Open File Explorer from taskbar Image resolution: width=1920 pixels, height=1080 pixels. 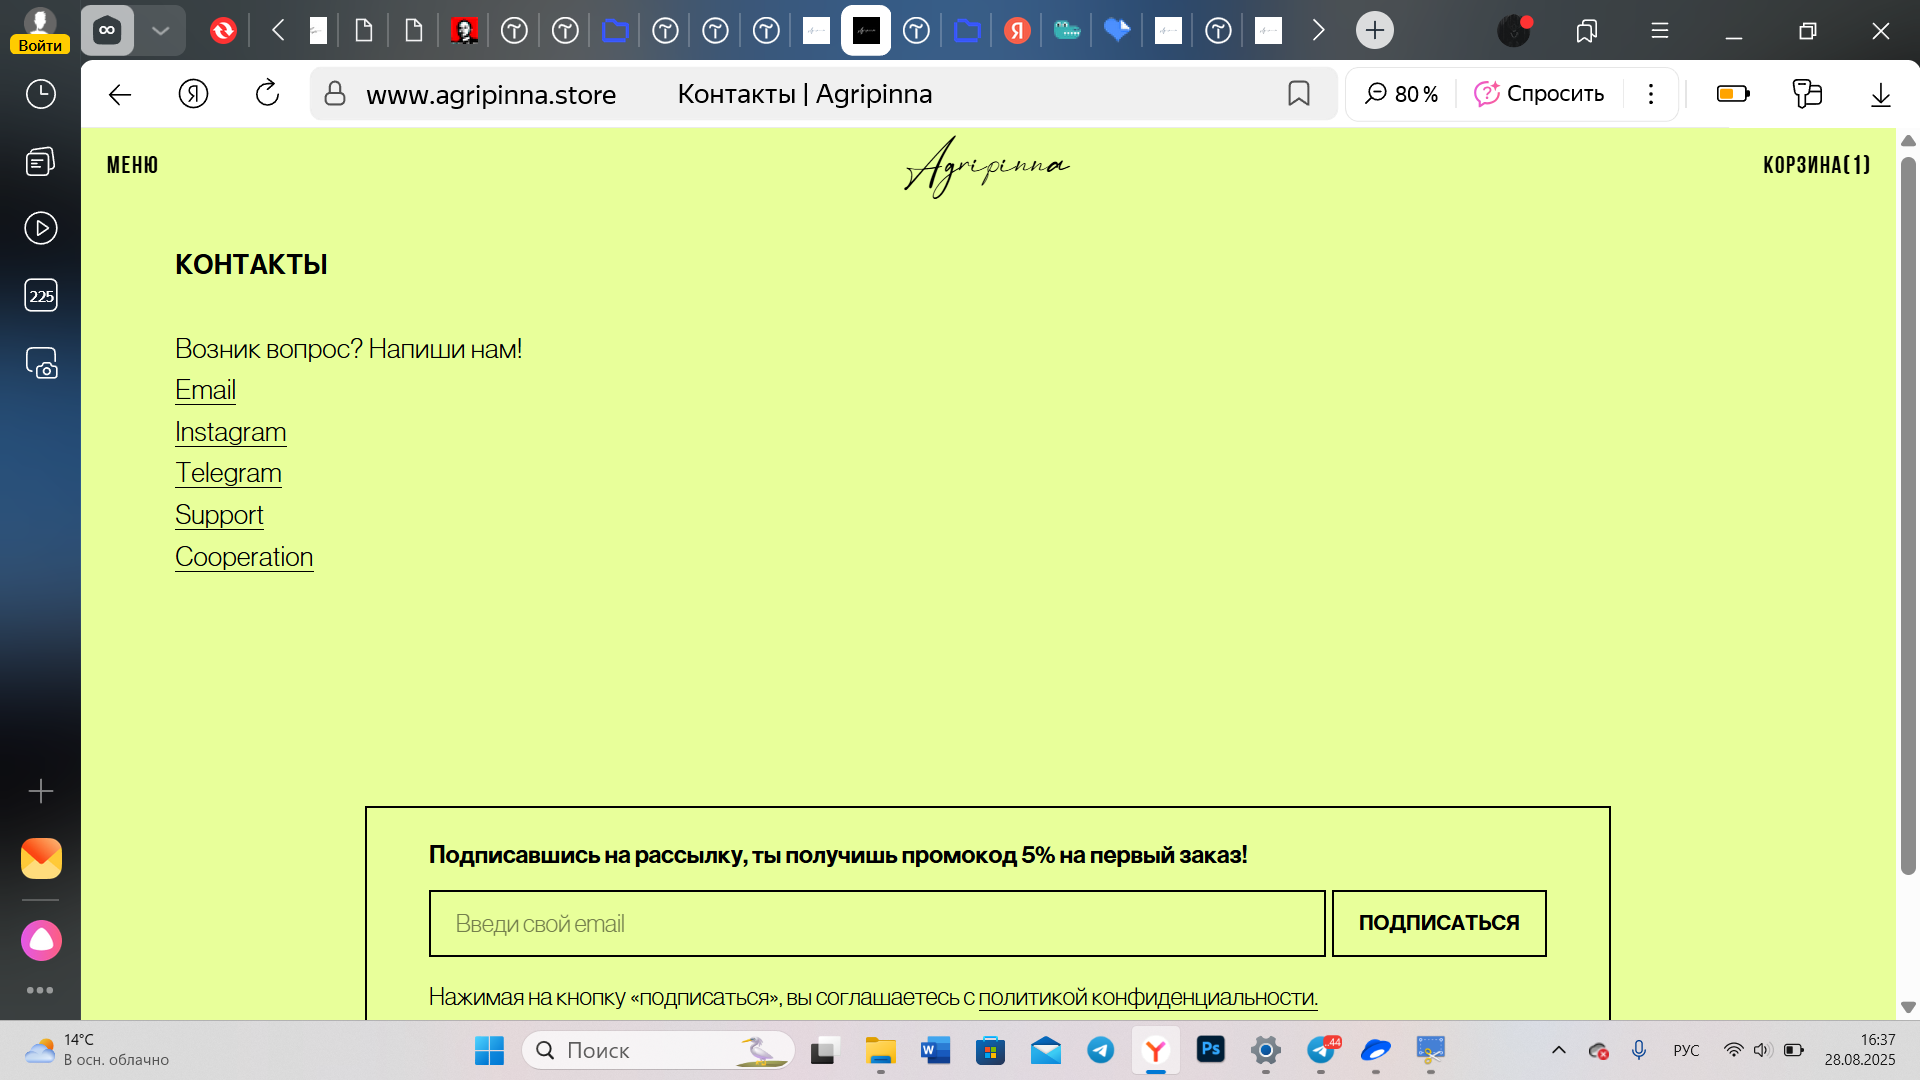coord(881,1050)
